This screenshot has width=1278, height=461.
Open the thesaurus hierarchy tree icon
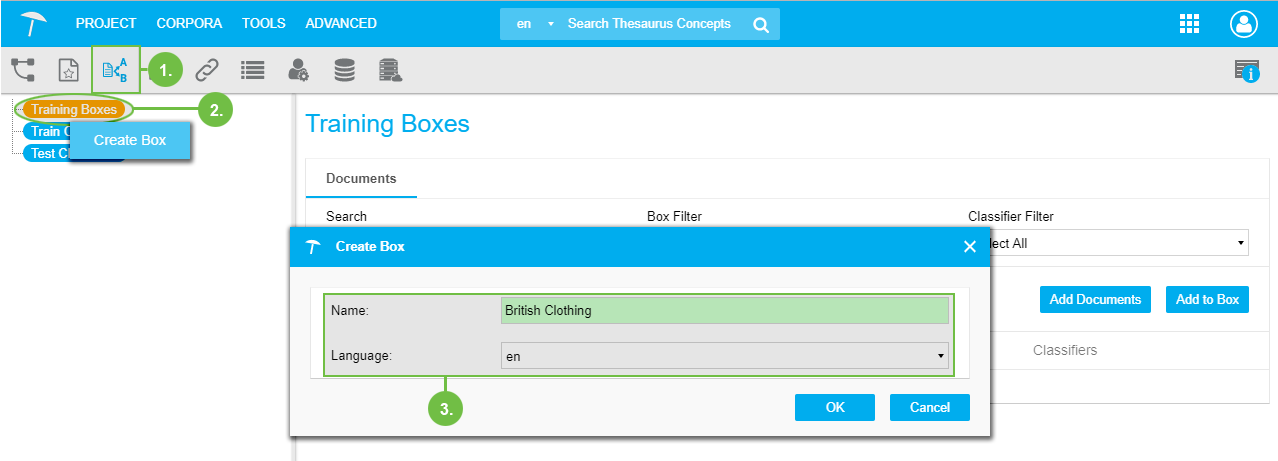point(23,70)
